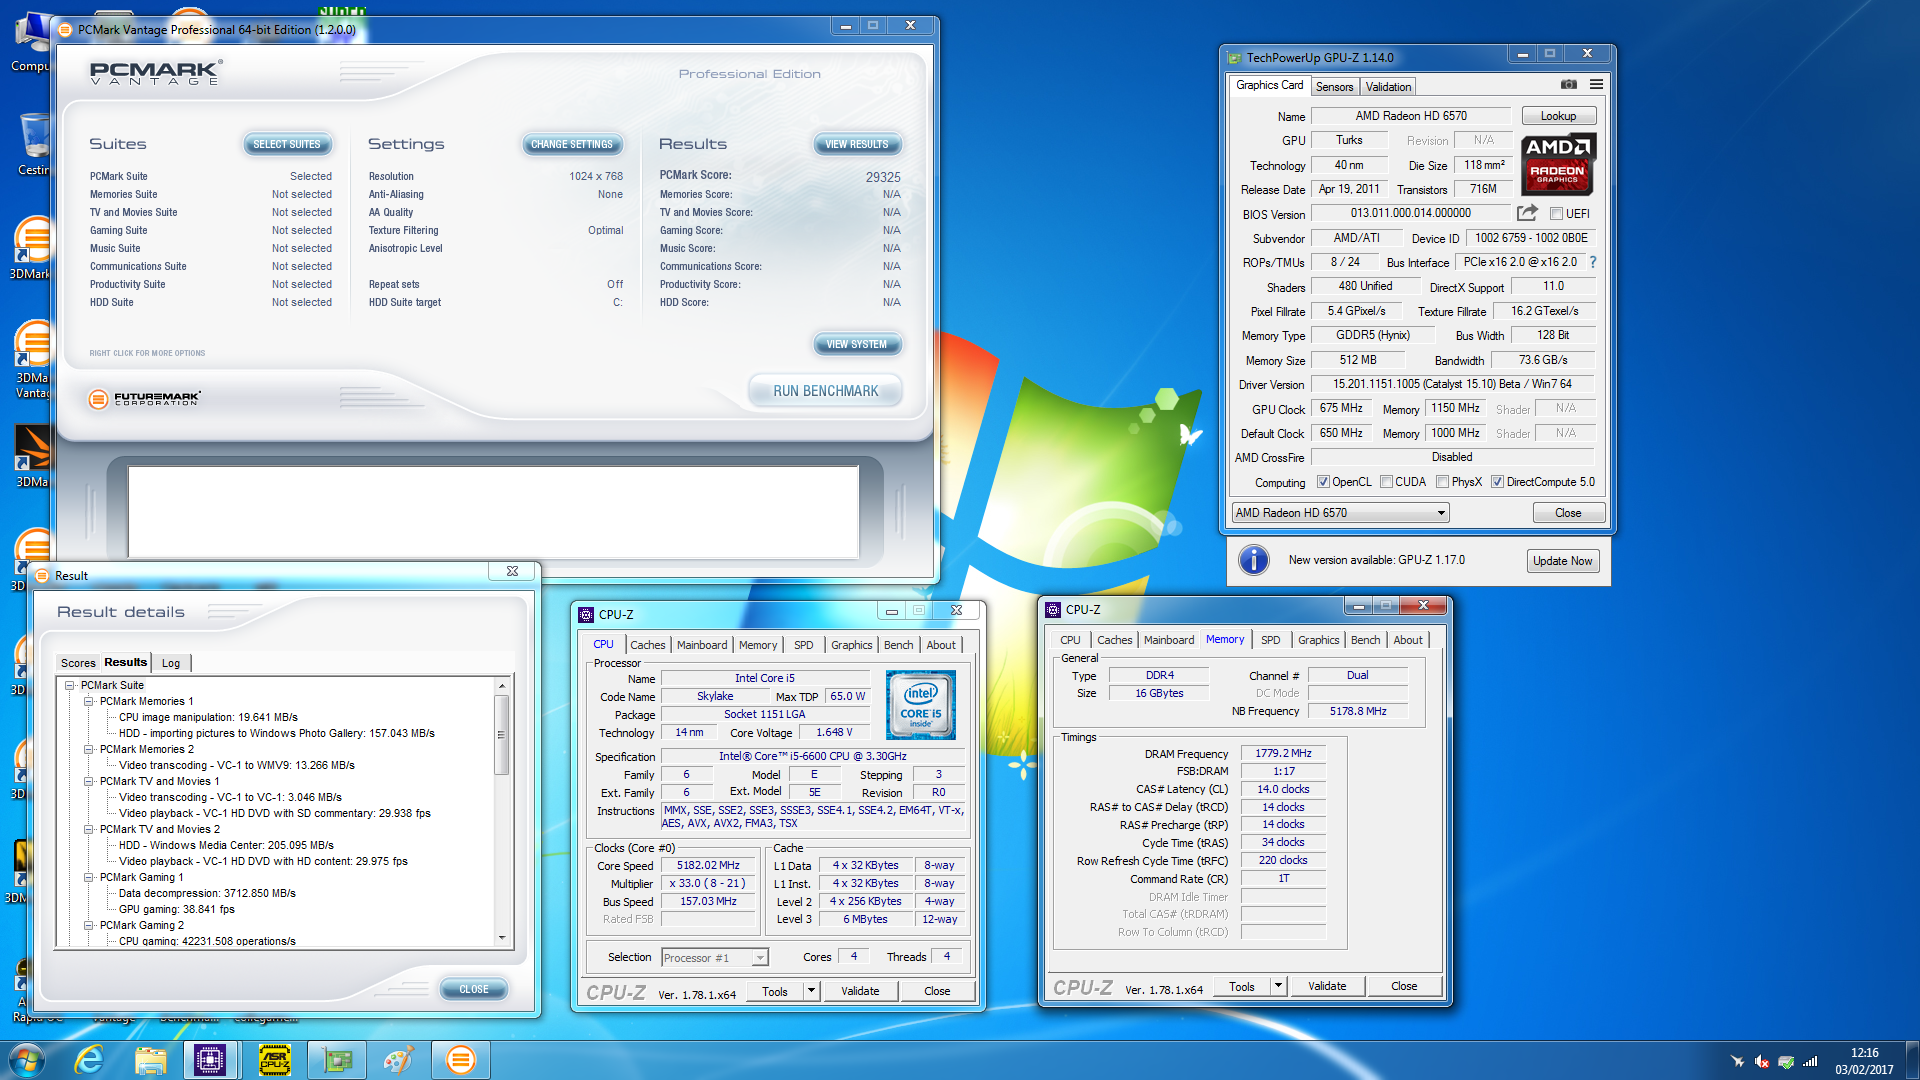Click the Futuremark Corporation logo

144,399
